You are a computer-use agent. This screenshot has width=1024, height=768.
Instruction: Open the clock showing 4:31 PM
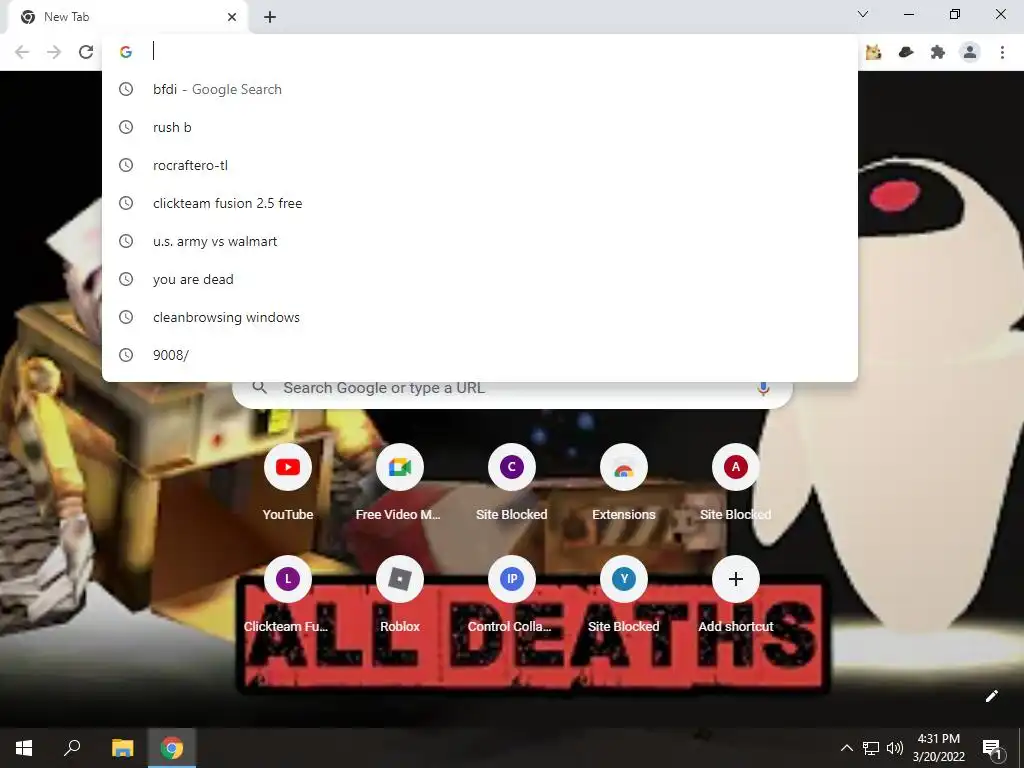coord(938,748)
